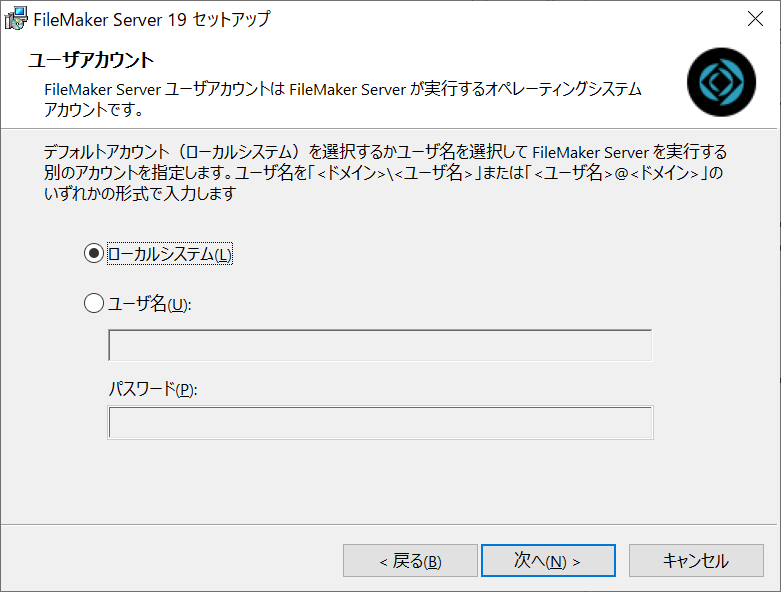Click the ローカルシステム(L) label text
This screenshot has height=592, width=781.
point(169,254)
